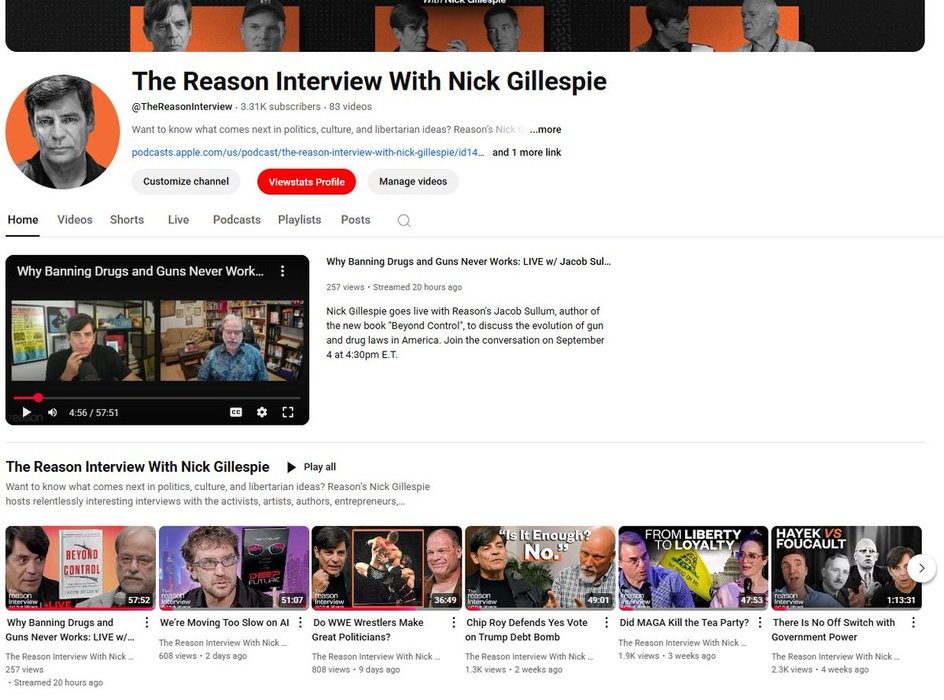Open the three-dot menu in the featured player
The width and height of the screenshot is (944, 700).
point(282,271)
